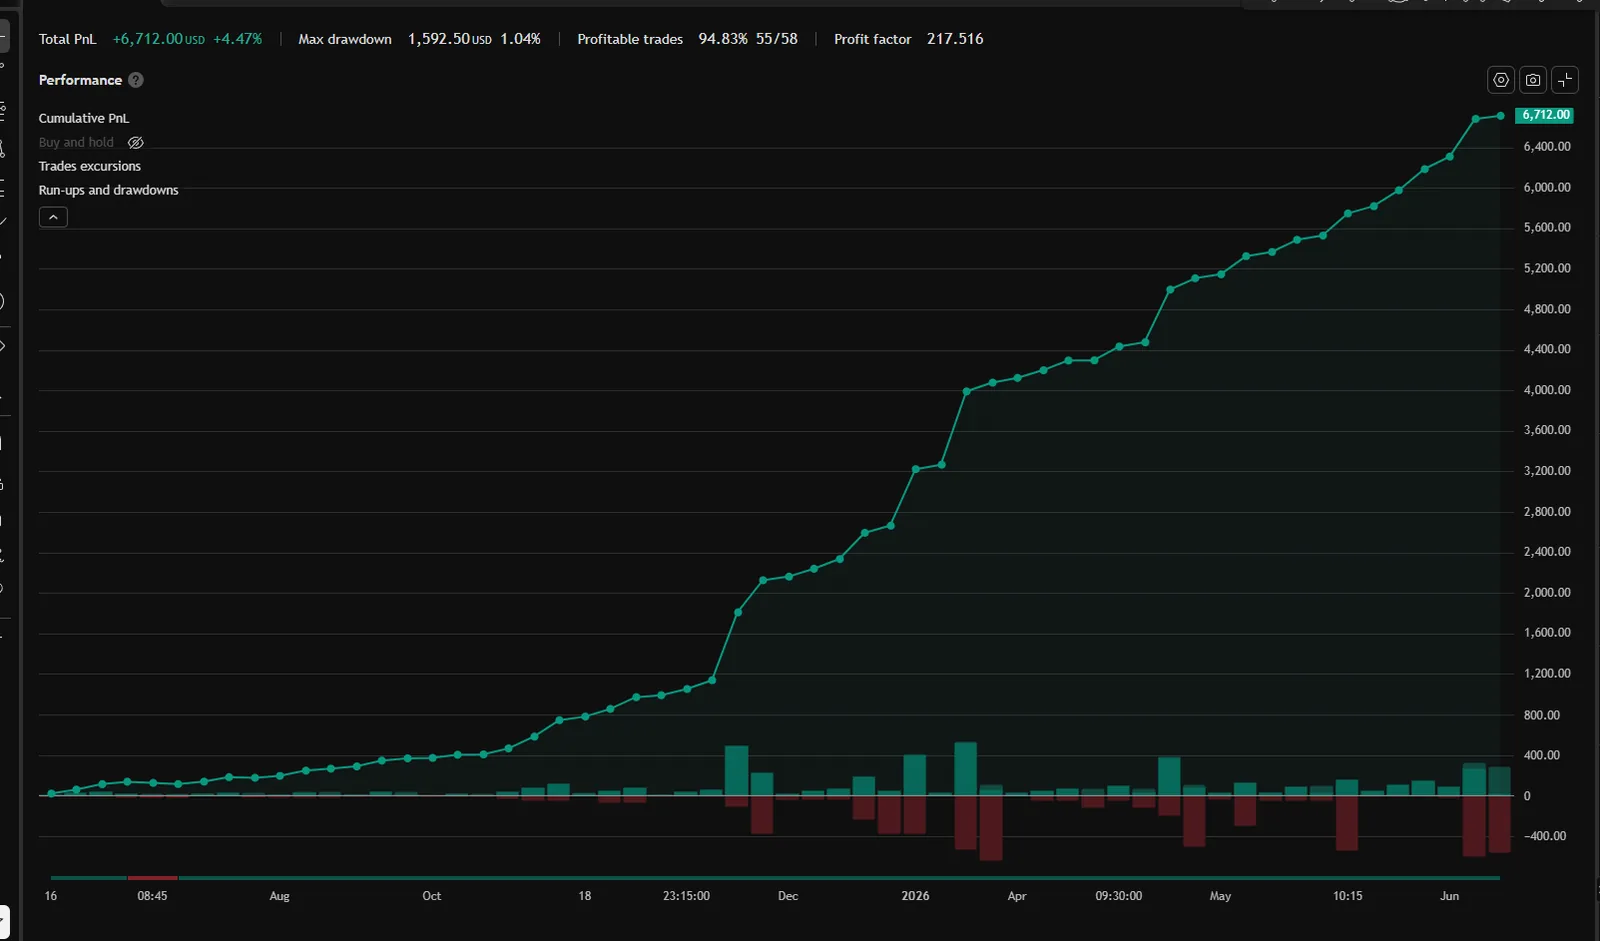This screenshot has width=1600, height=941.
Task: Click the 4,000.00 axis label
Action: 1547,390
